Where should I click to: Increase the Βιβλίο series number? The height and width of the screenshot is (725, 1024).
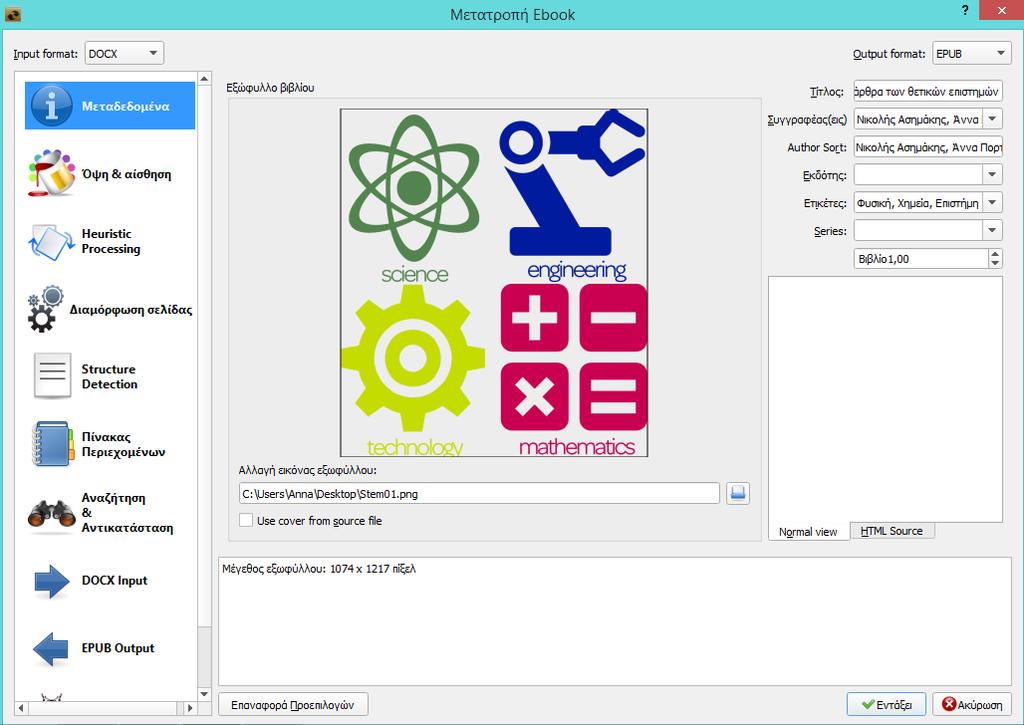(995, 254)
